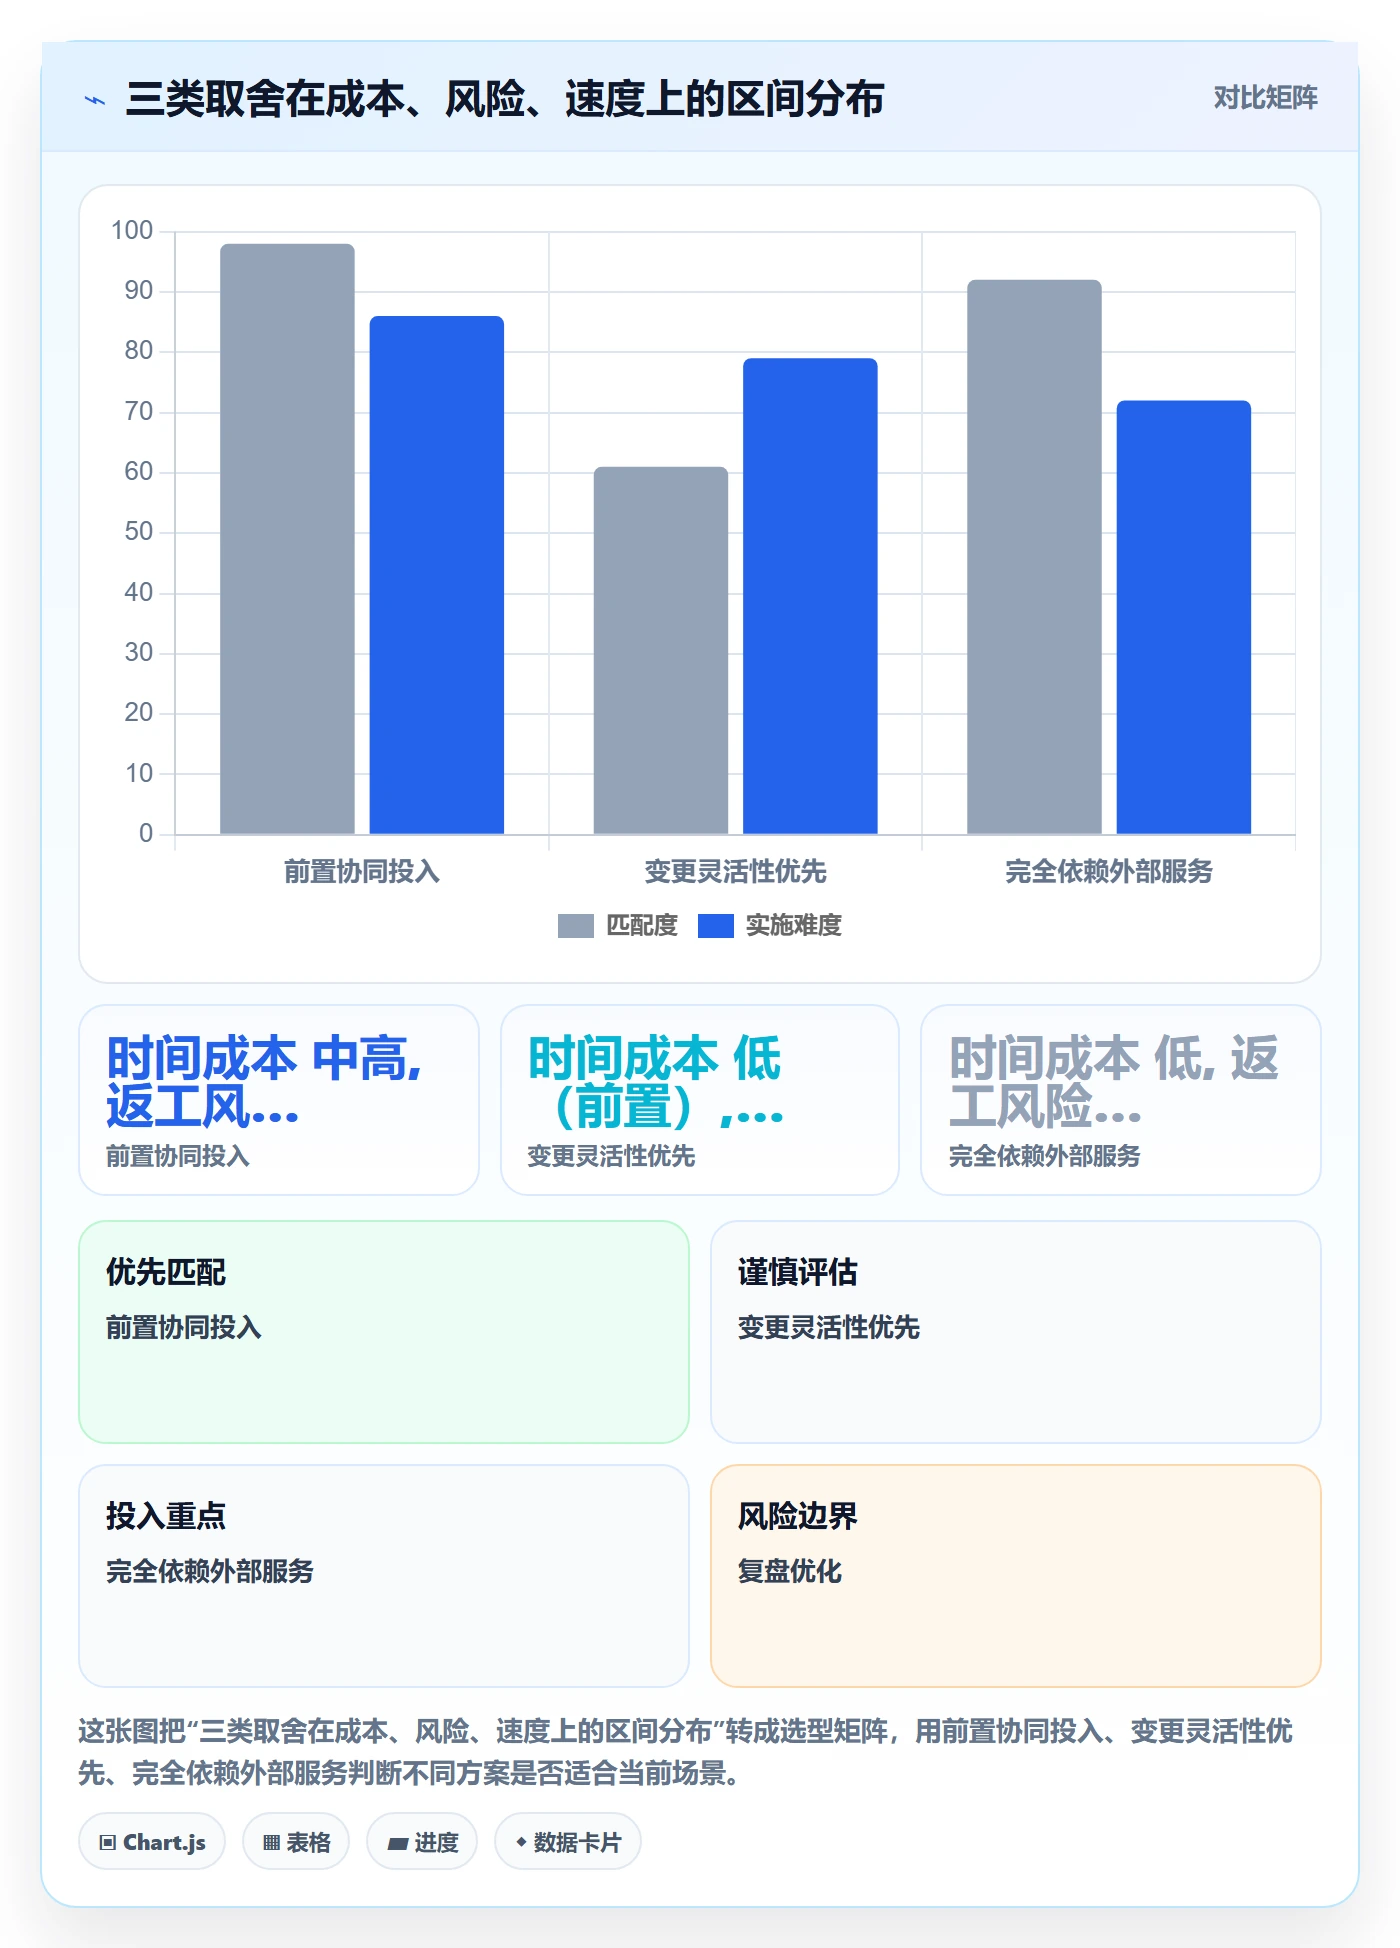Screen dimensions: 1400x1948
Task: Click 复盘优化 text in 风险边界 cell
Action: [790, 1571]
